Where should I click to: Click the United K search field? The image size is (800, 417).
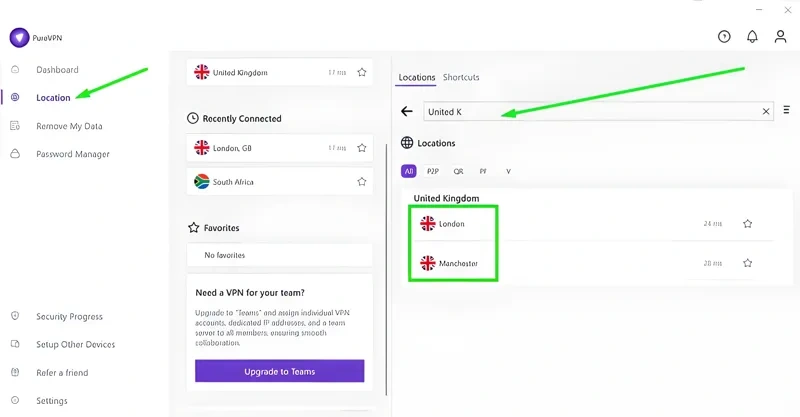pyautogui.click(x=598, y=111)
